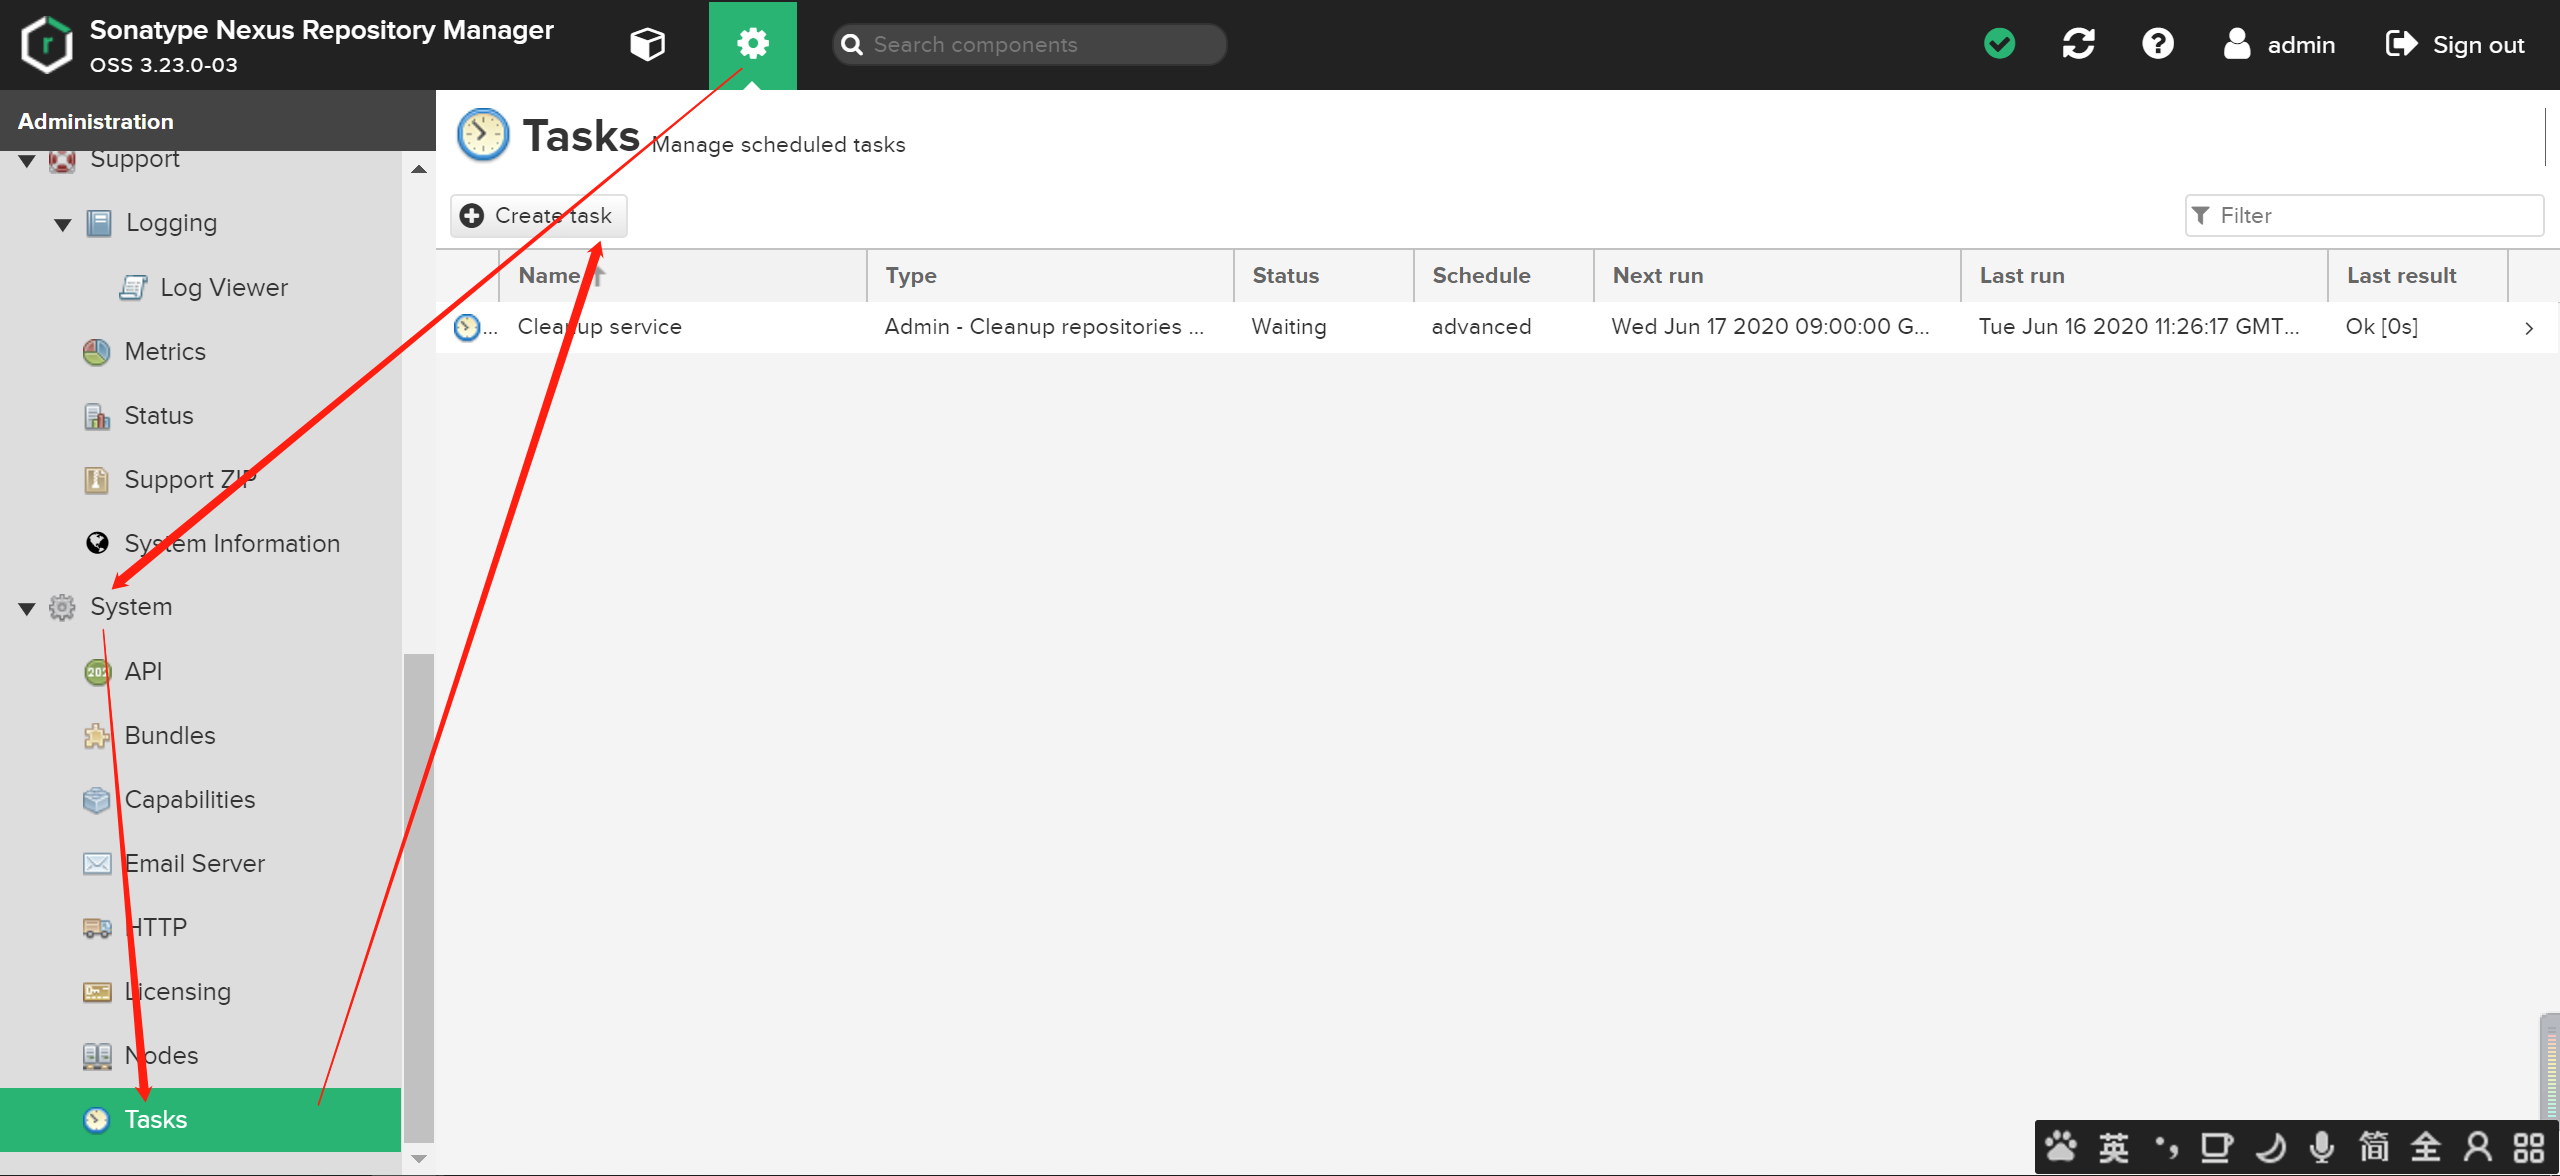This screenshot has height=1176, width=2560.
Task: Click the Sign out icon
Action: click(x=2401, y=44)
